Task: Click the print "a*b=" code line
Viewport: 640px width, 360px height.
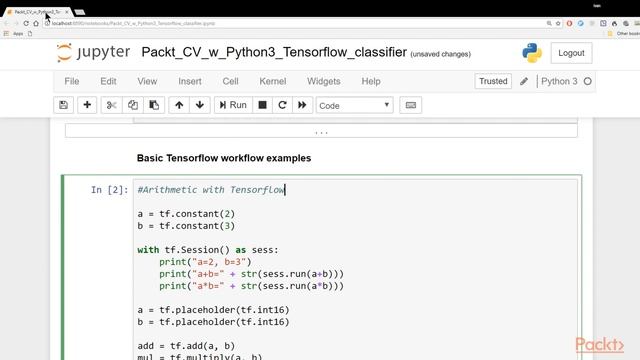Action: coord(251,286)
